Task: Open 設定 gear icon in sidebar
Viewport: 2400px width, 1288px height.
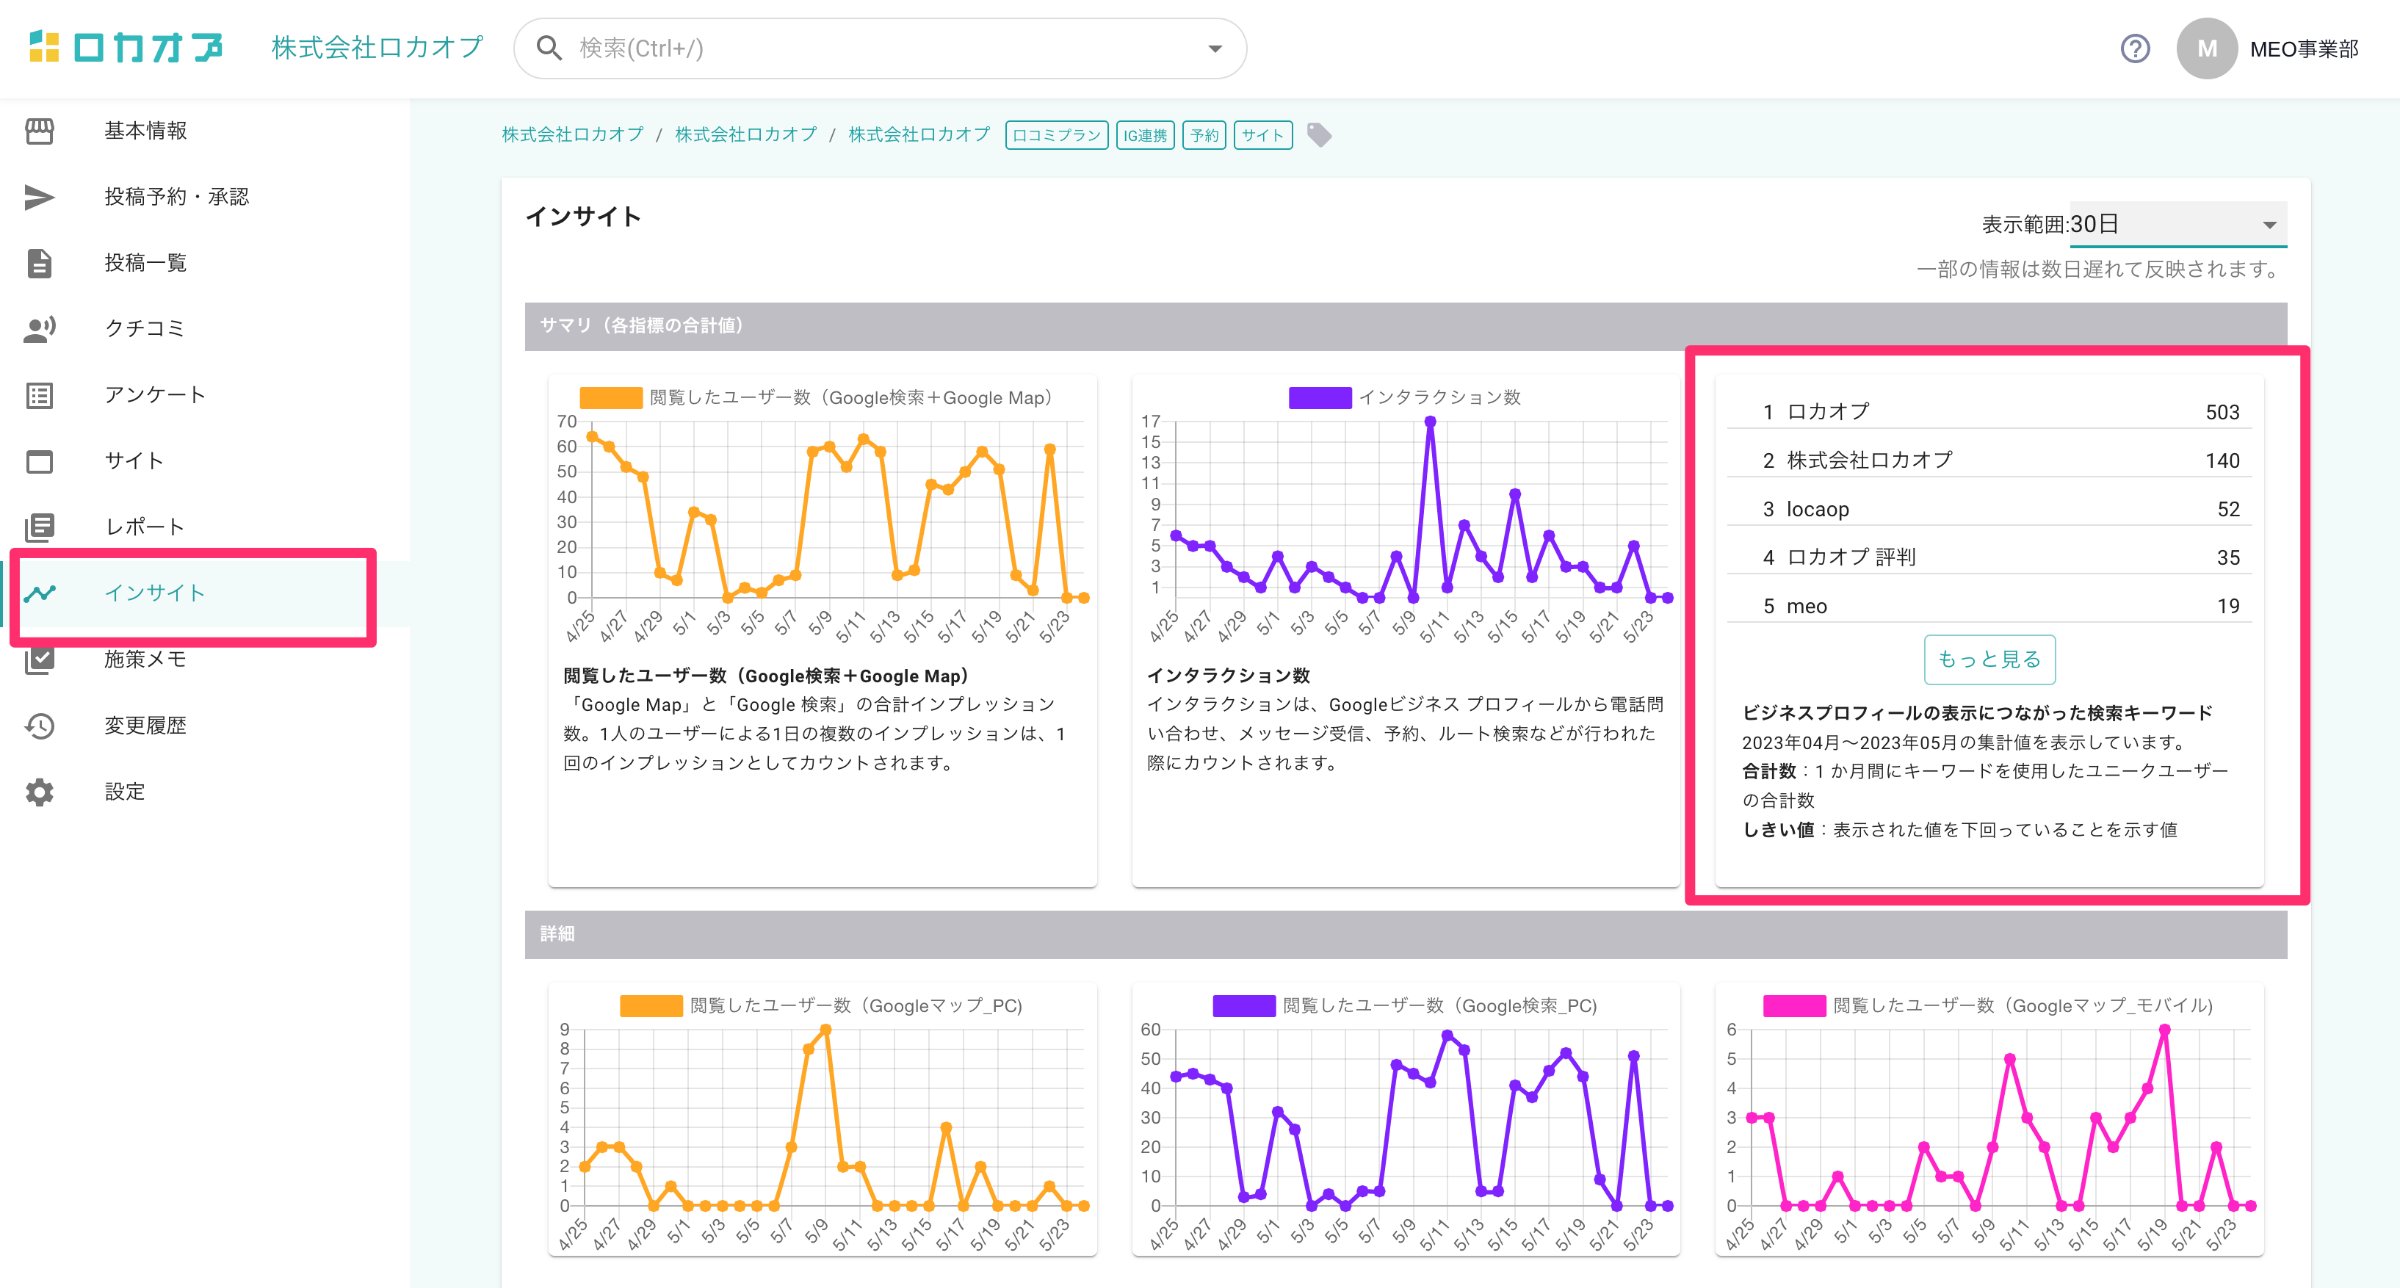Action: [40, 792]
